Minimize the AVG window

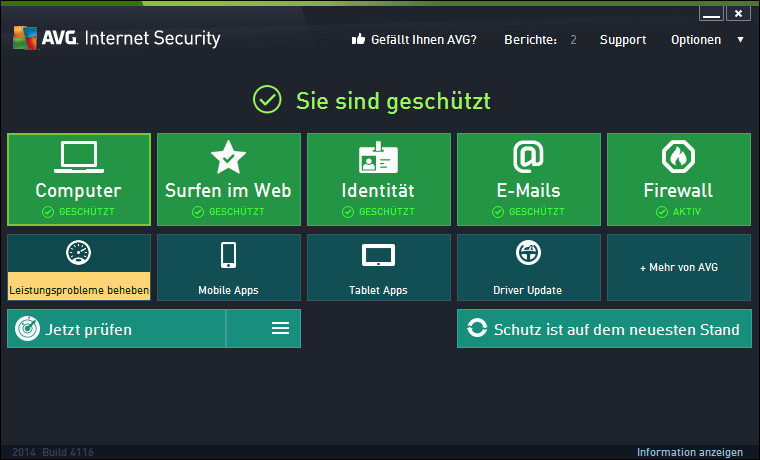(711, 14)
